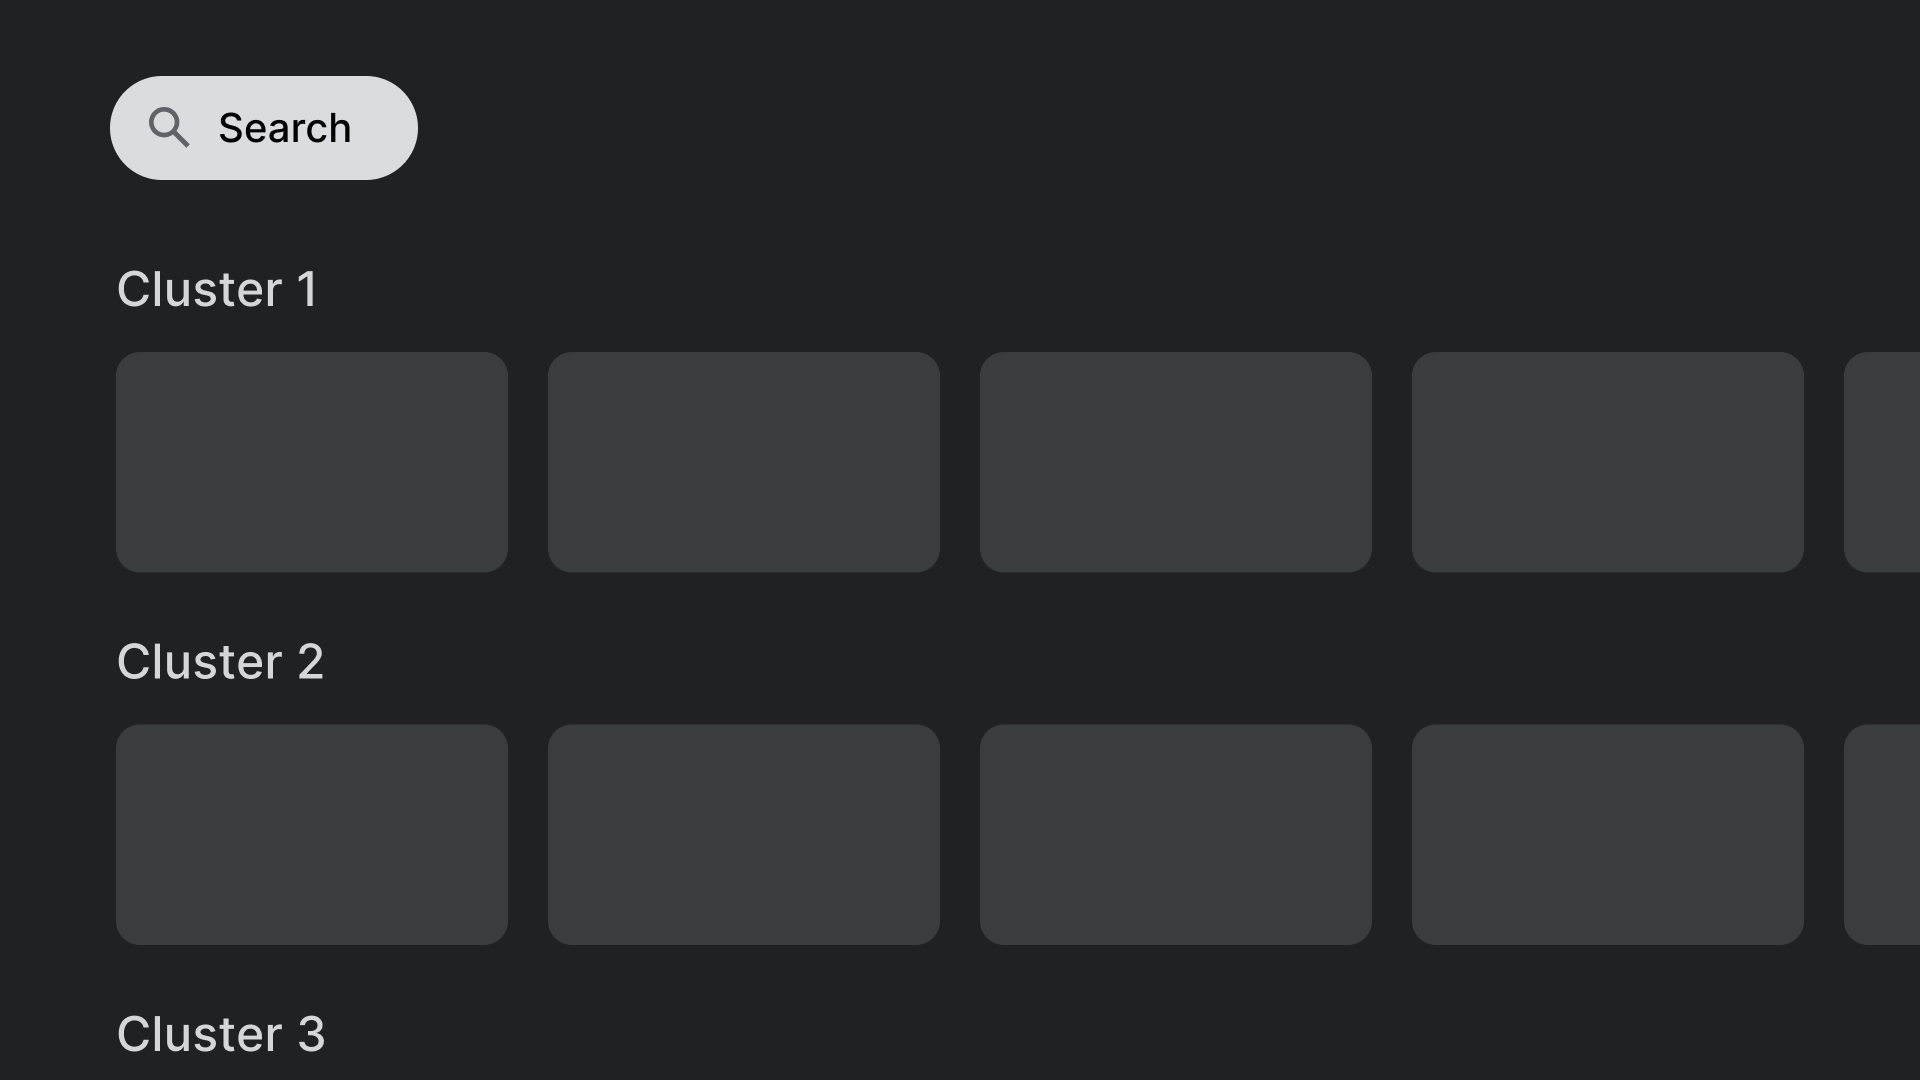1920x1080 pixels.
Task: Click first card thumbnail in Cluster 2
Action: pyautogui.click(x=311, y=833)
